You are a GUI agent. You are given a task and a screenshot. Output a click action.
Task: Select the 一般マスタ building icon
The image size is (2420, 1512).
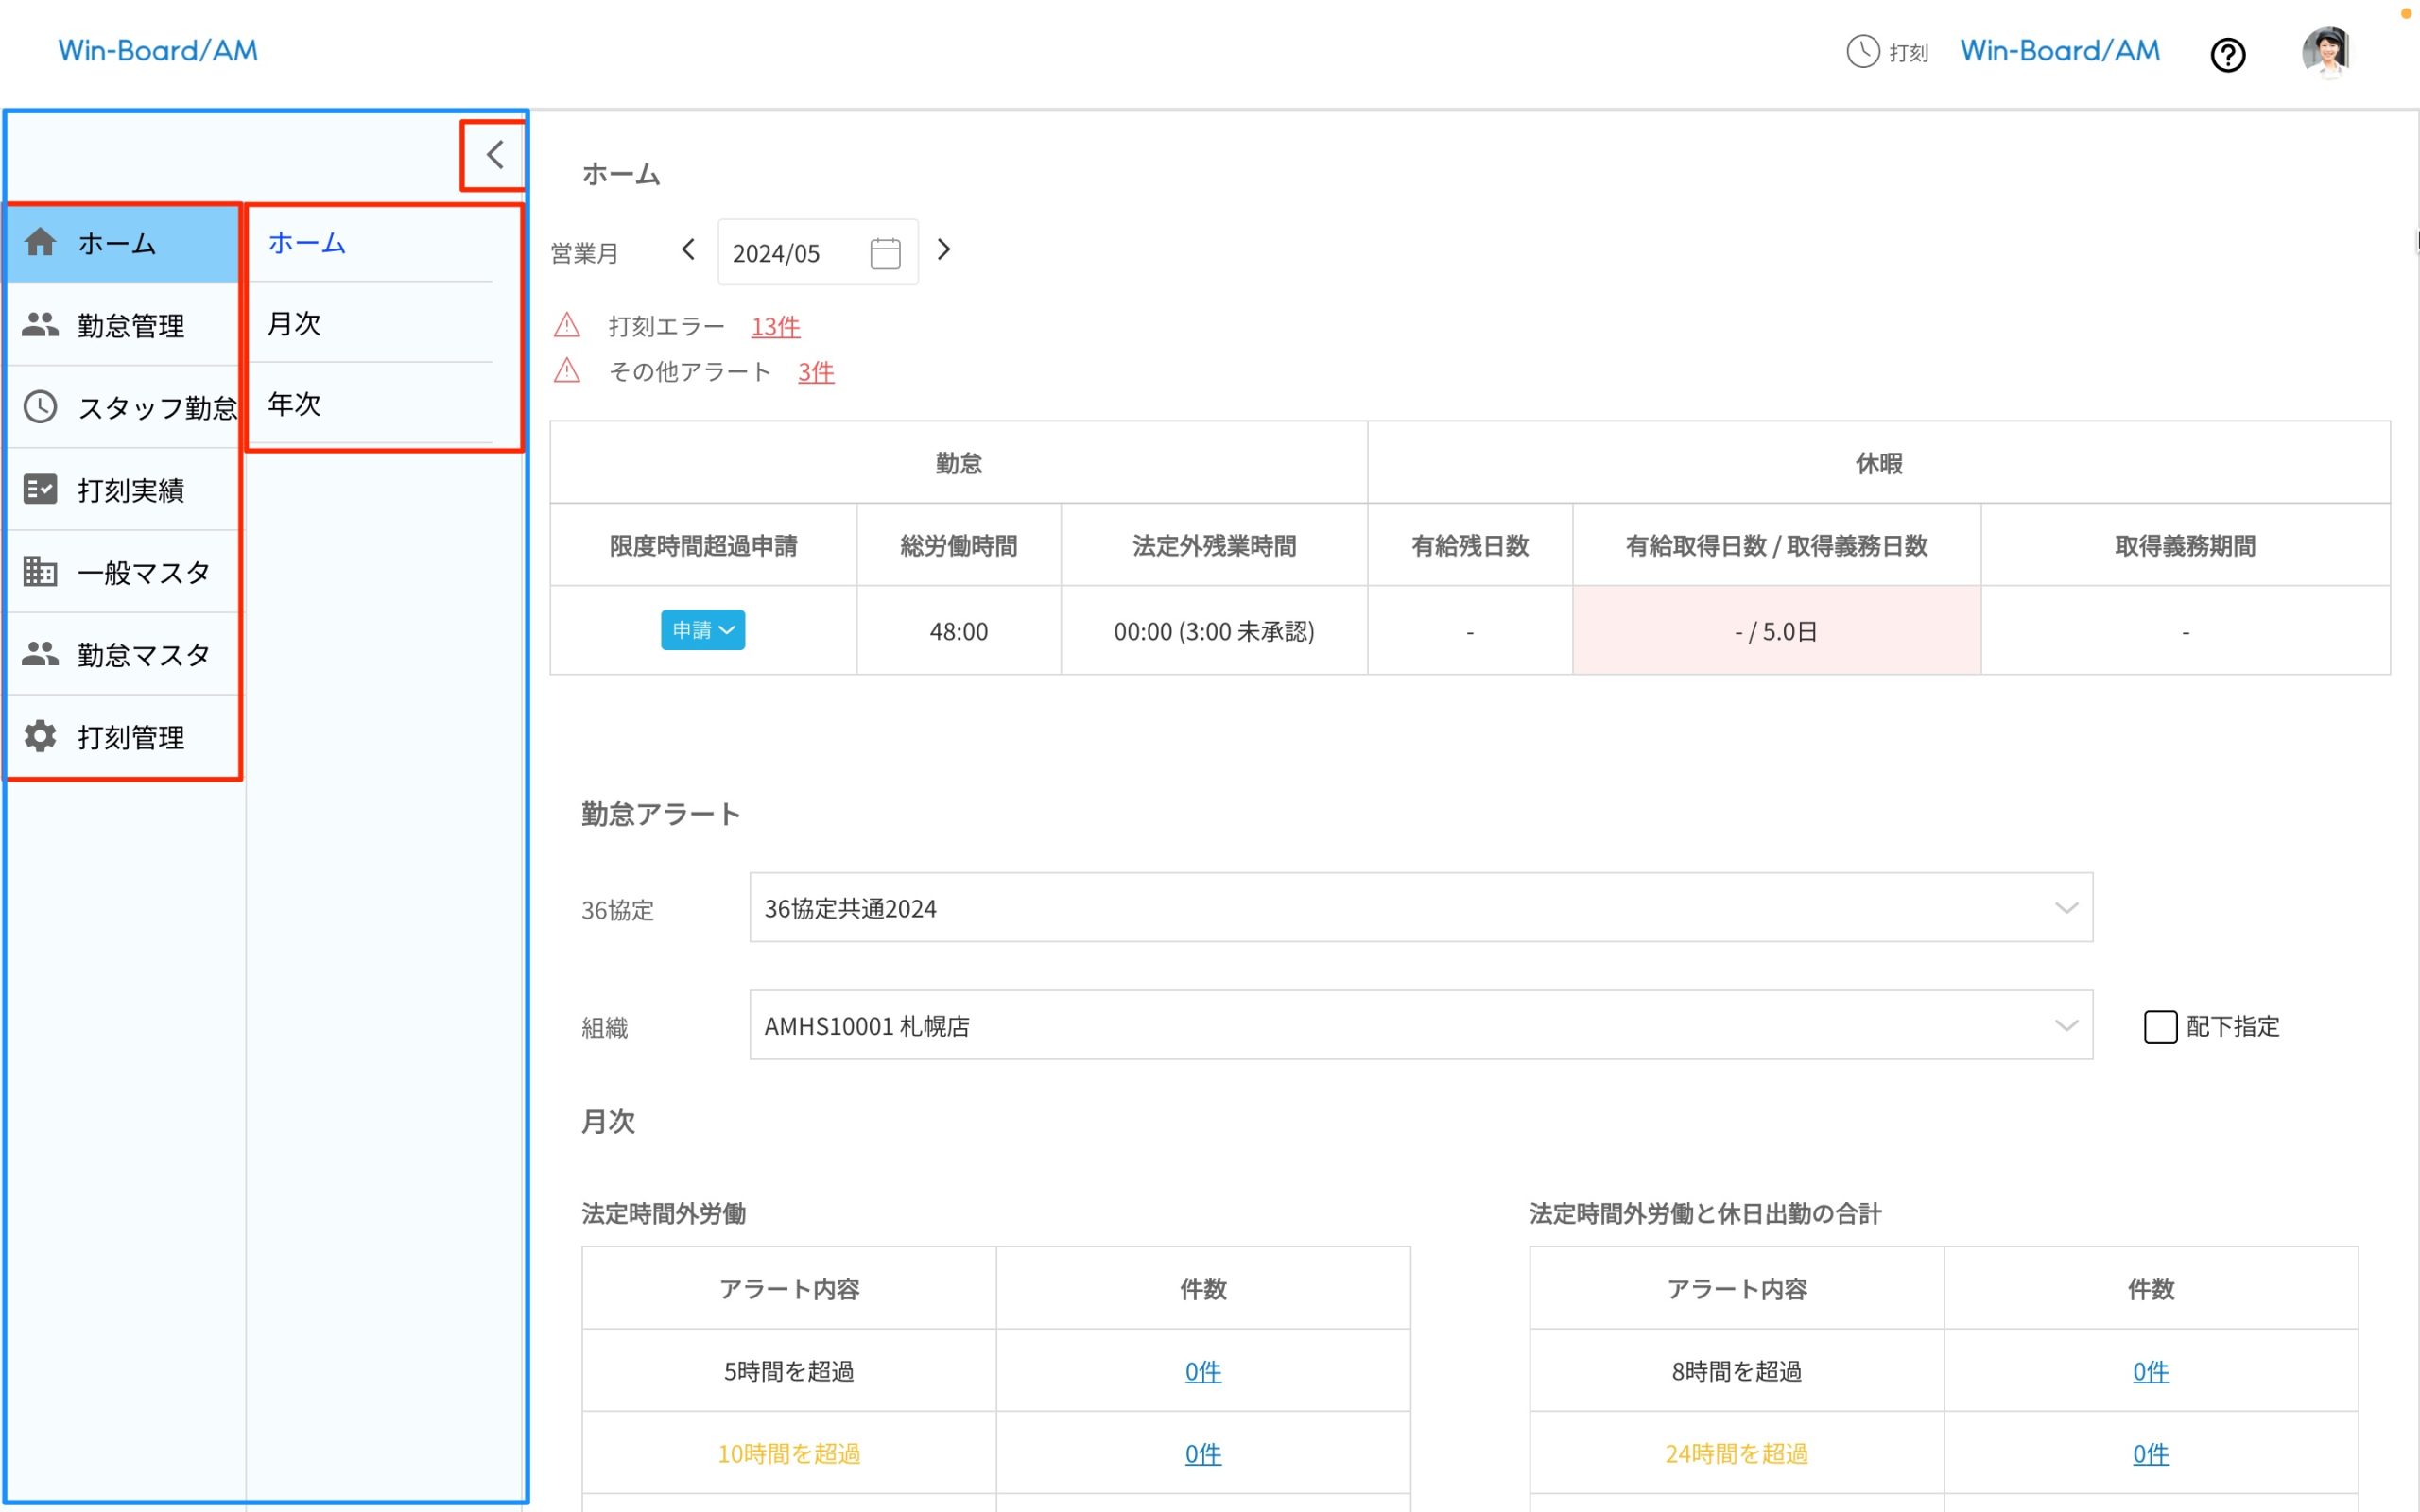(41, 571)
